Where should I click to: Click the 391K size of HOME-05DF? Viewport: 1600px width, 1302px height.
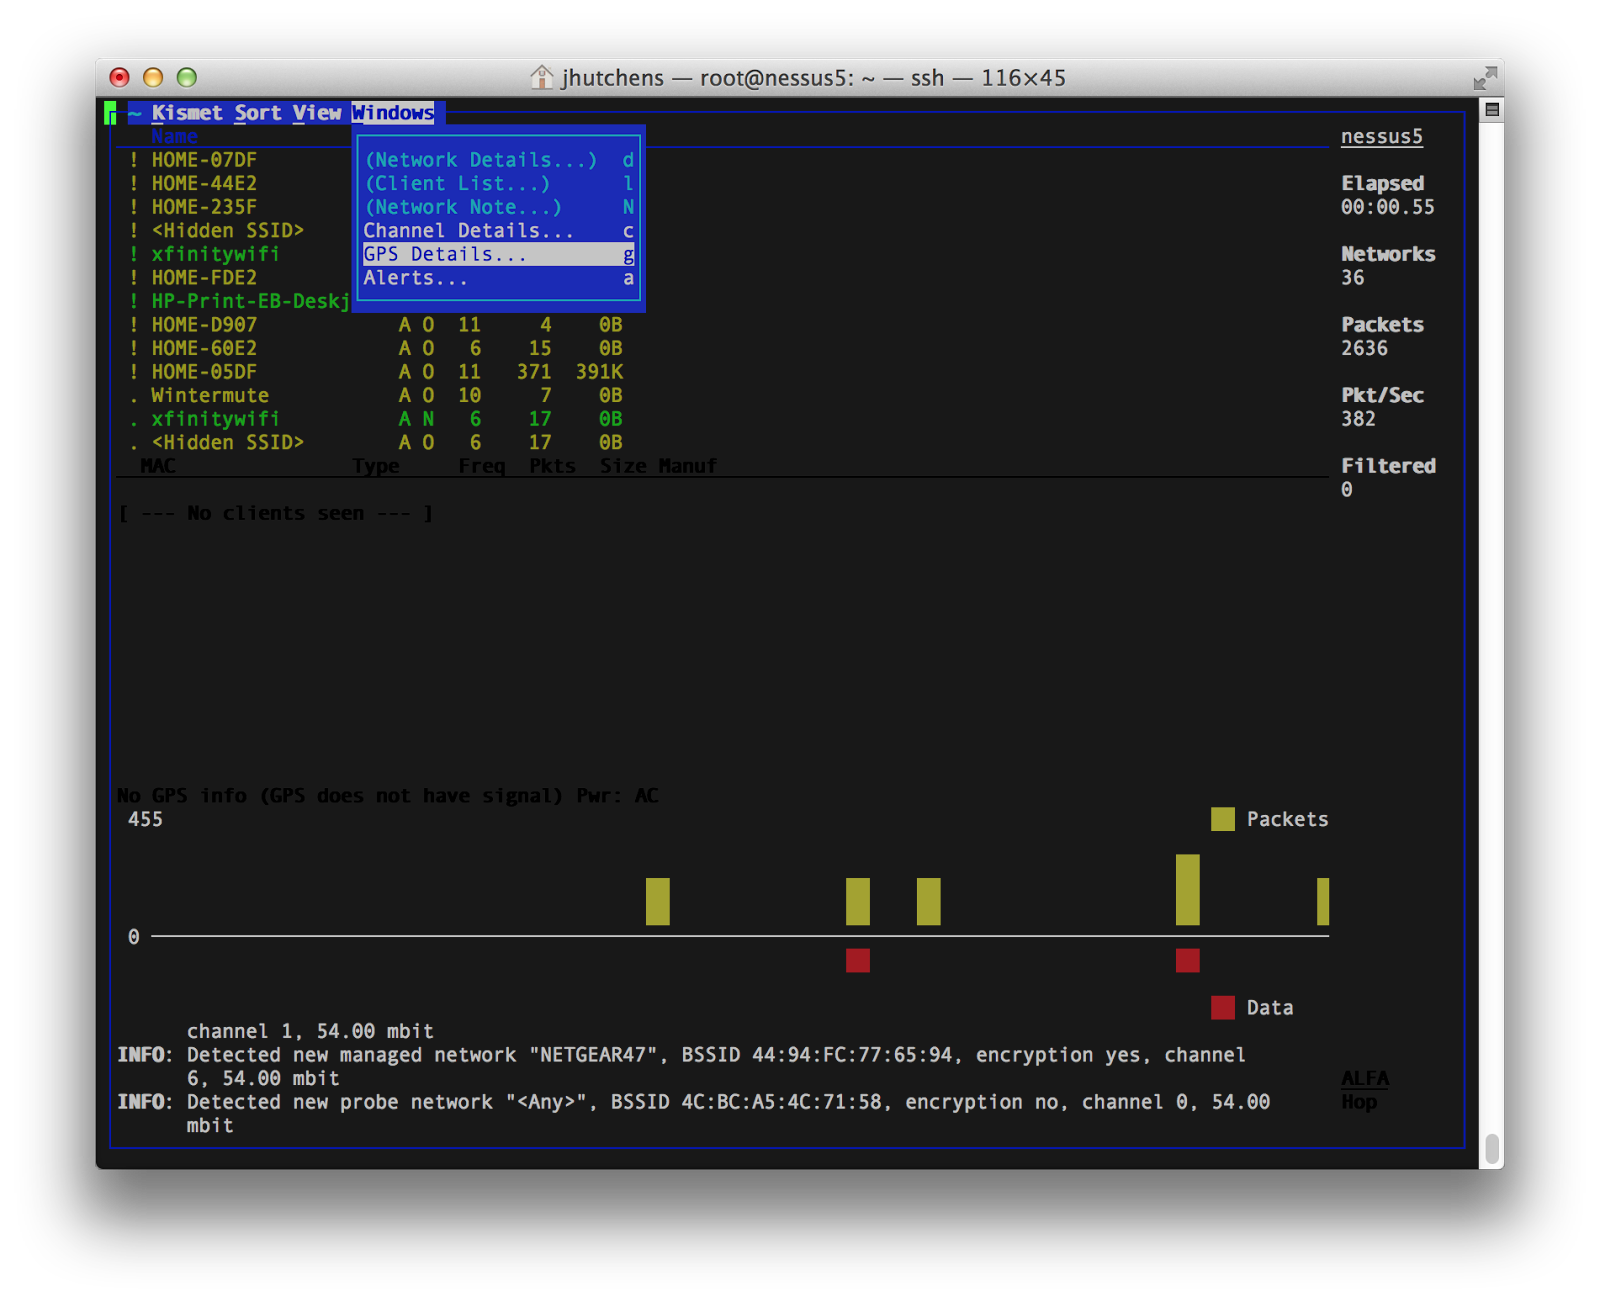599,372
